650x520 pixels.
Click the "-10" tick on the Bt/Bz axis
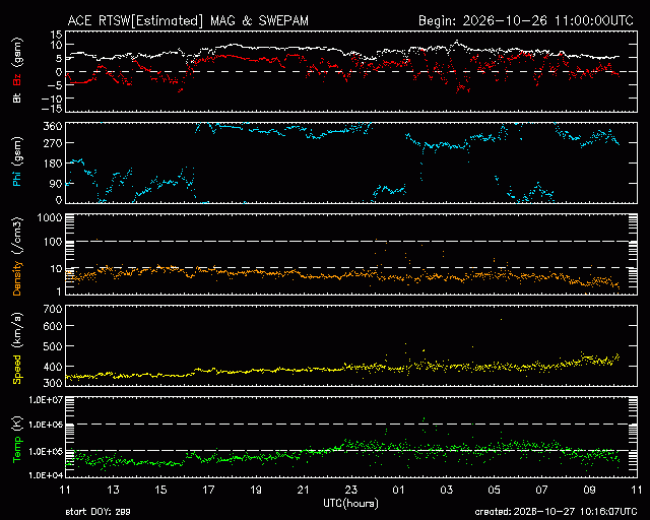pos(52,99)
